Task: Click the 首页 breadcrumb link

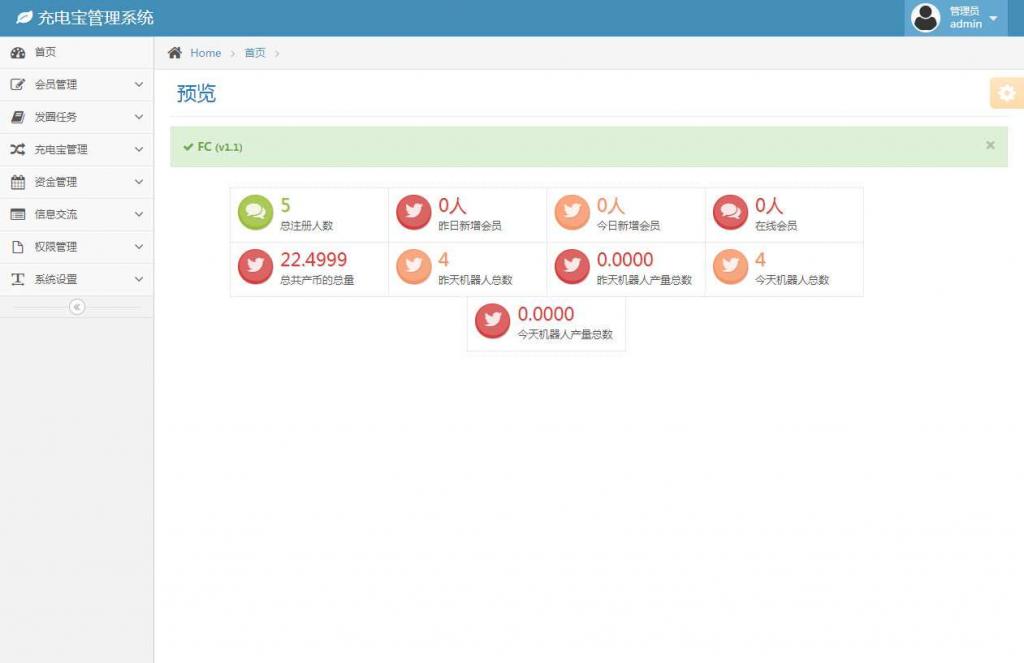Action: tap(255, 53)
